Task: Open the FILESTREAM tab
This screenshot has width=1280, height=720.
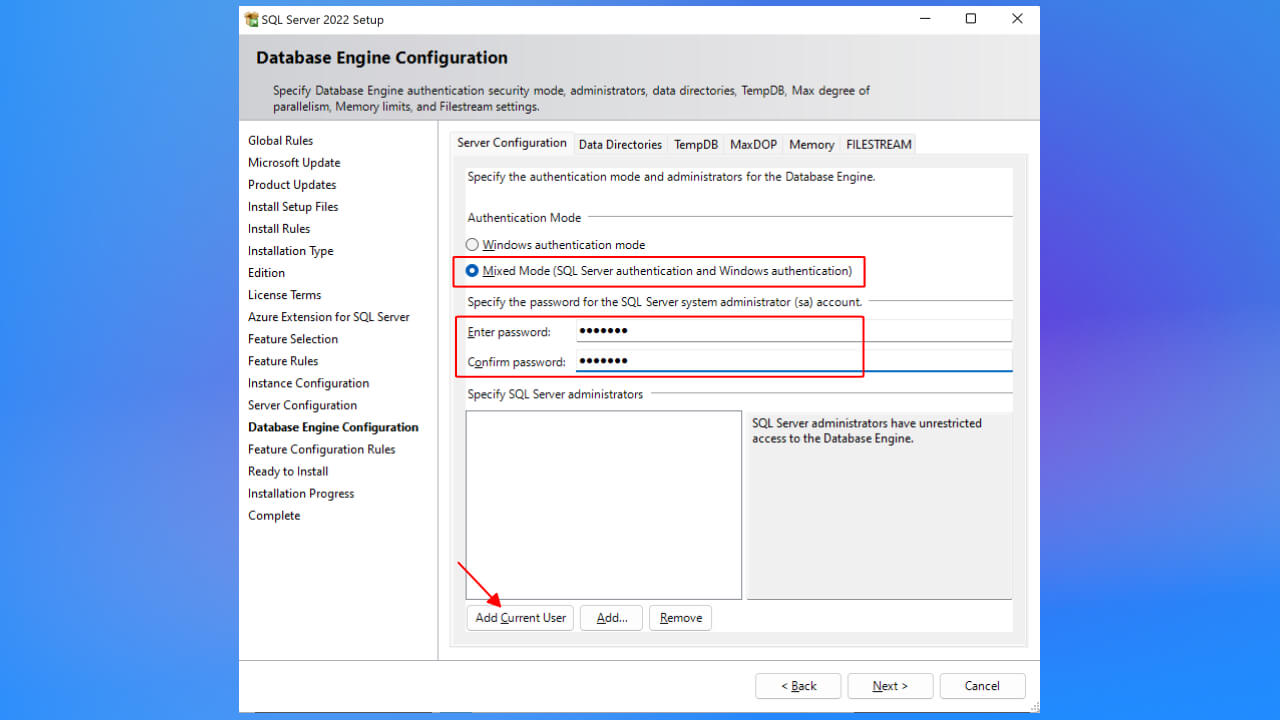Action: coord(879,144)
